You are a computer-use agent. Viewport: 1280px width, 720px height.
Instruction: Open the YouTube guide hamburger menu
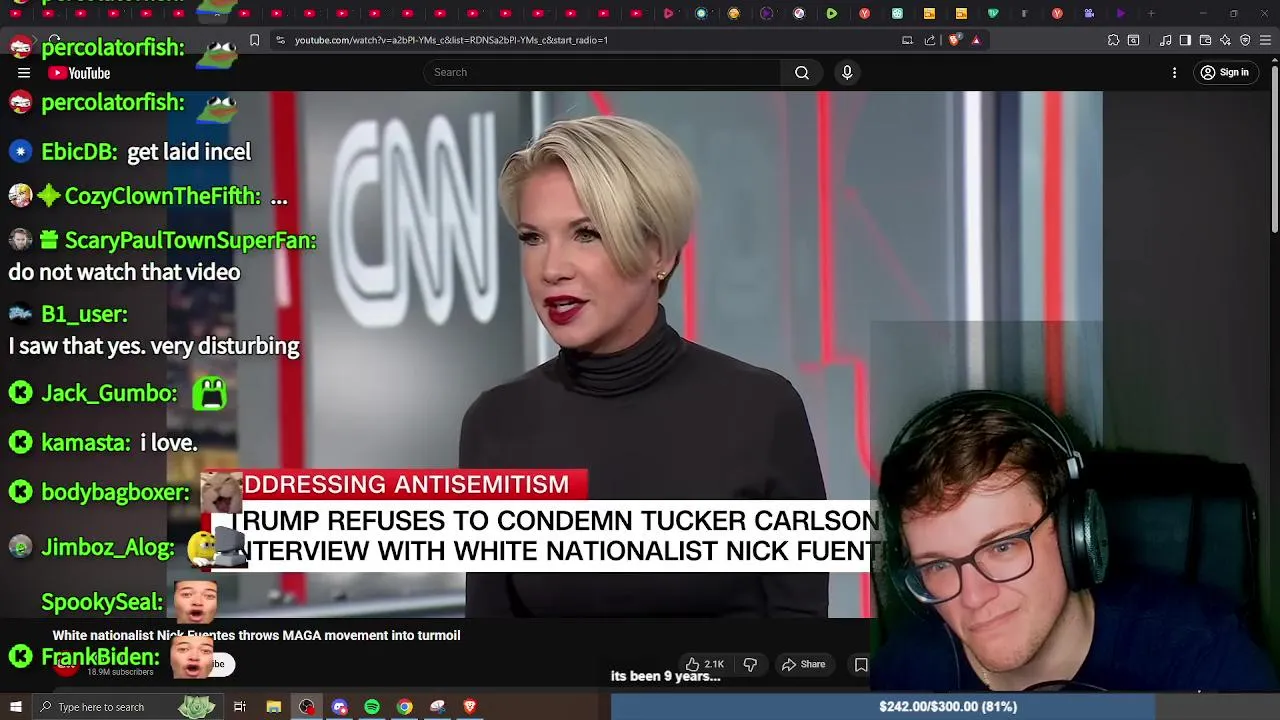pos(24,73)
